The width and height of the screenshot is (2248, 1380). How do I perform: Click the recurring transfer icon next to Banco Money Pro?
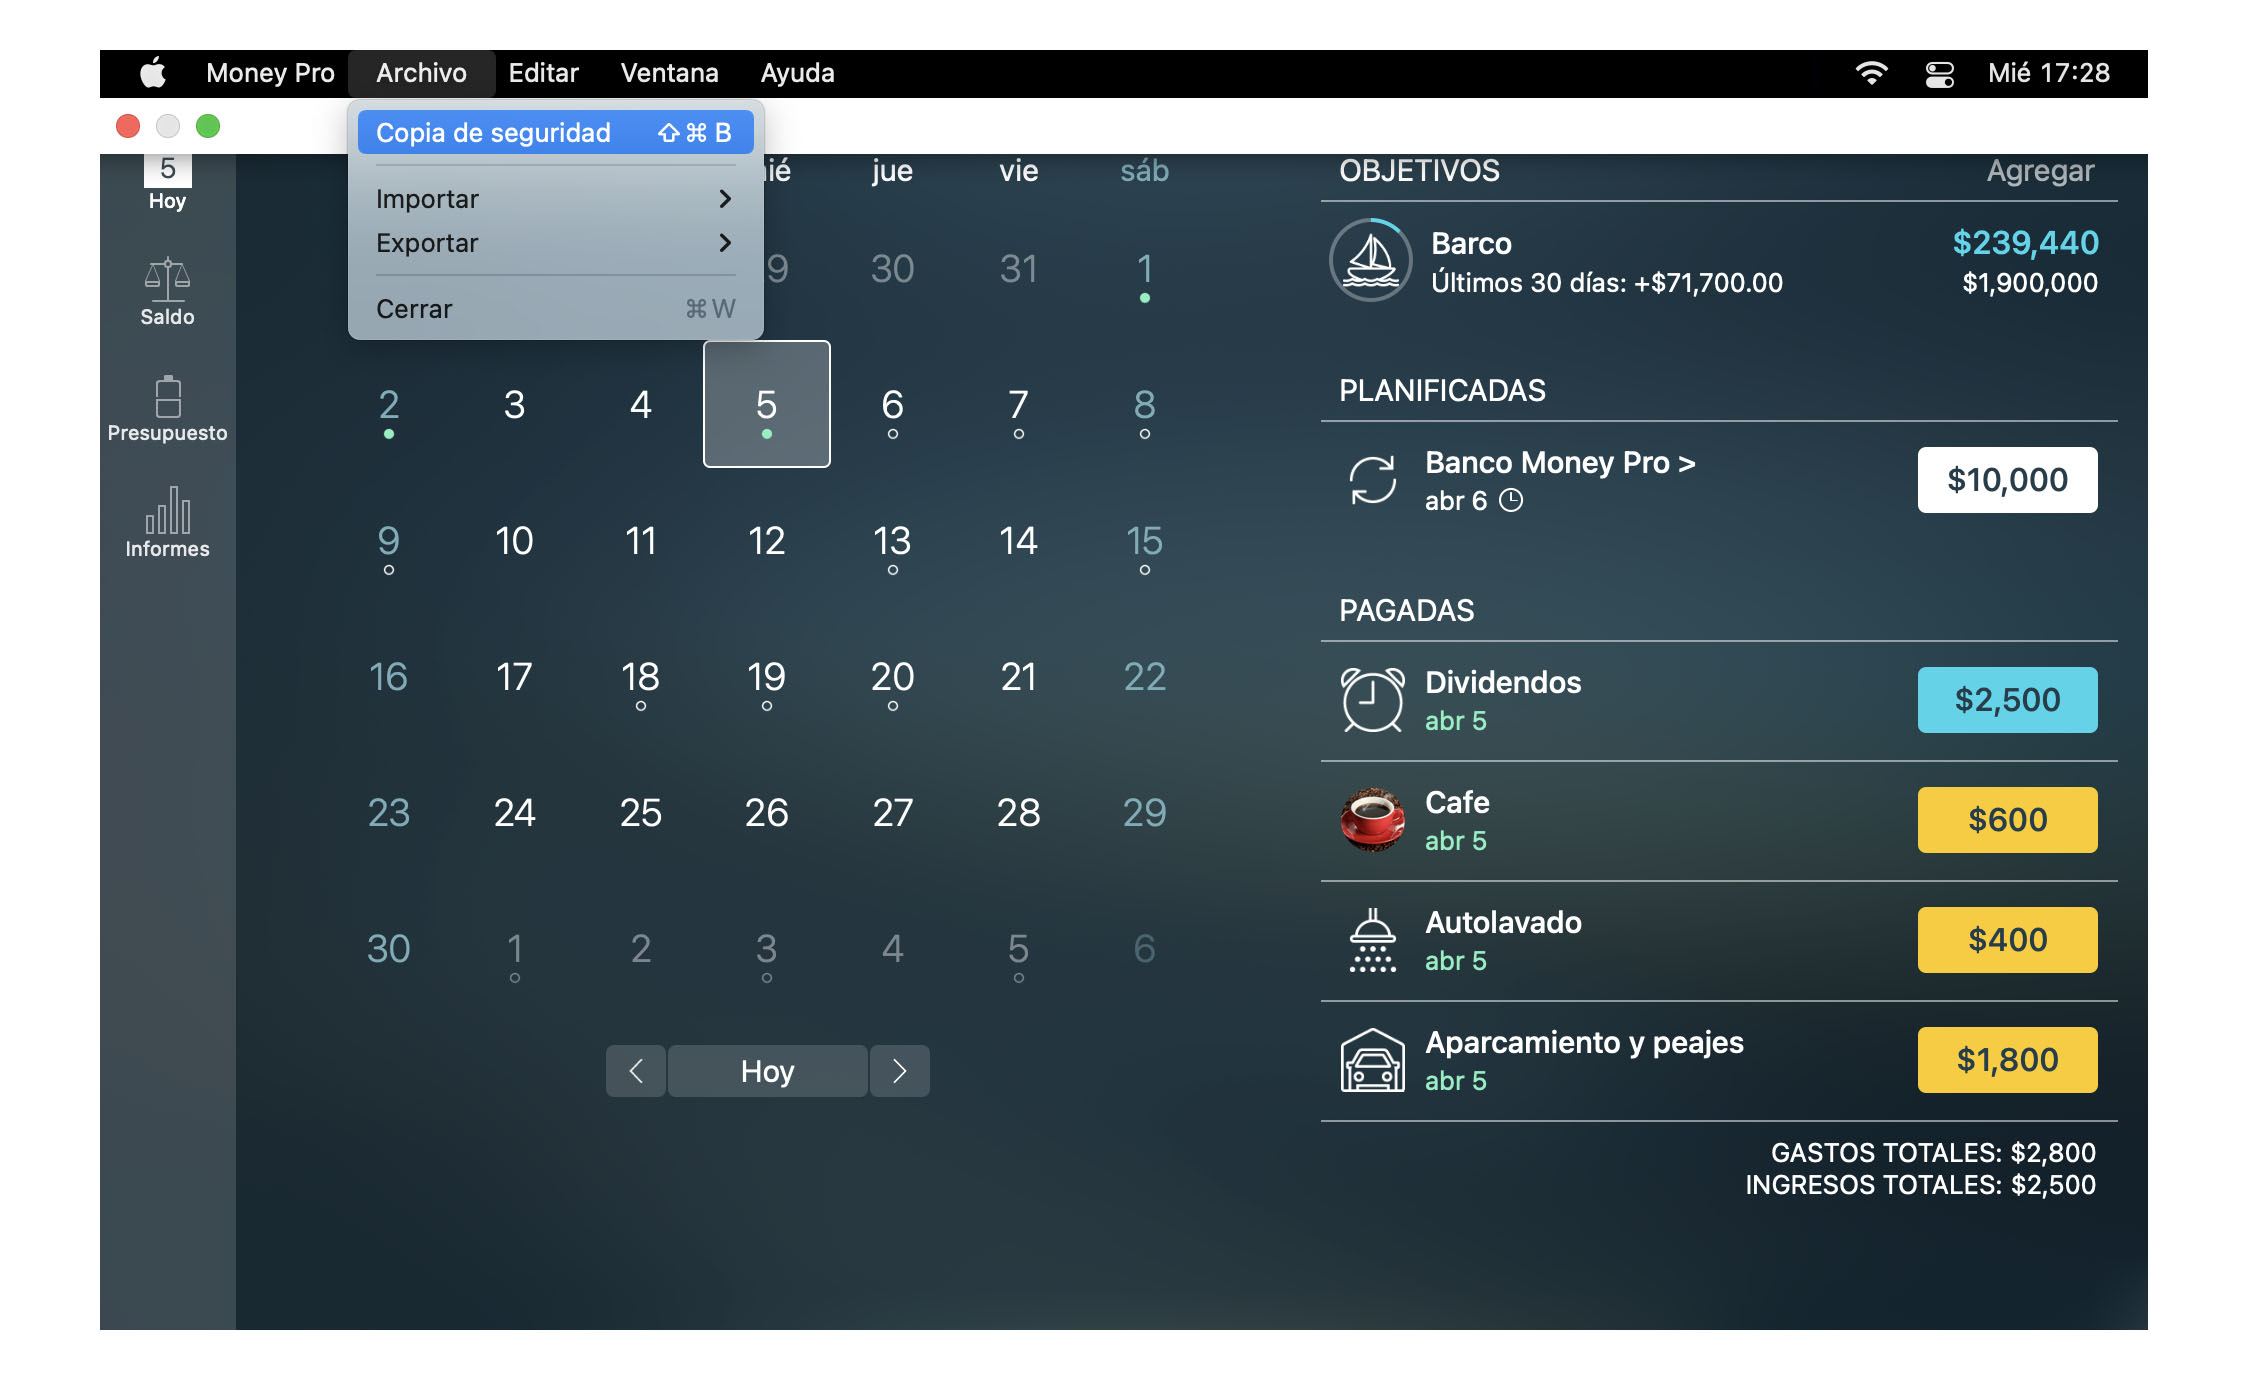pos(1374,481)
